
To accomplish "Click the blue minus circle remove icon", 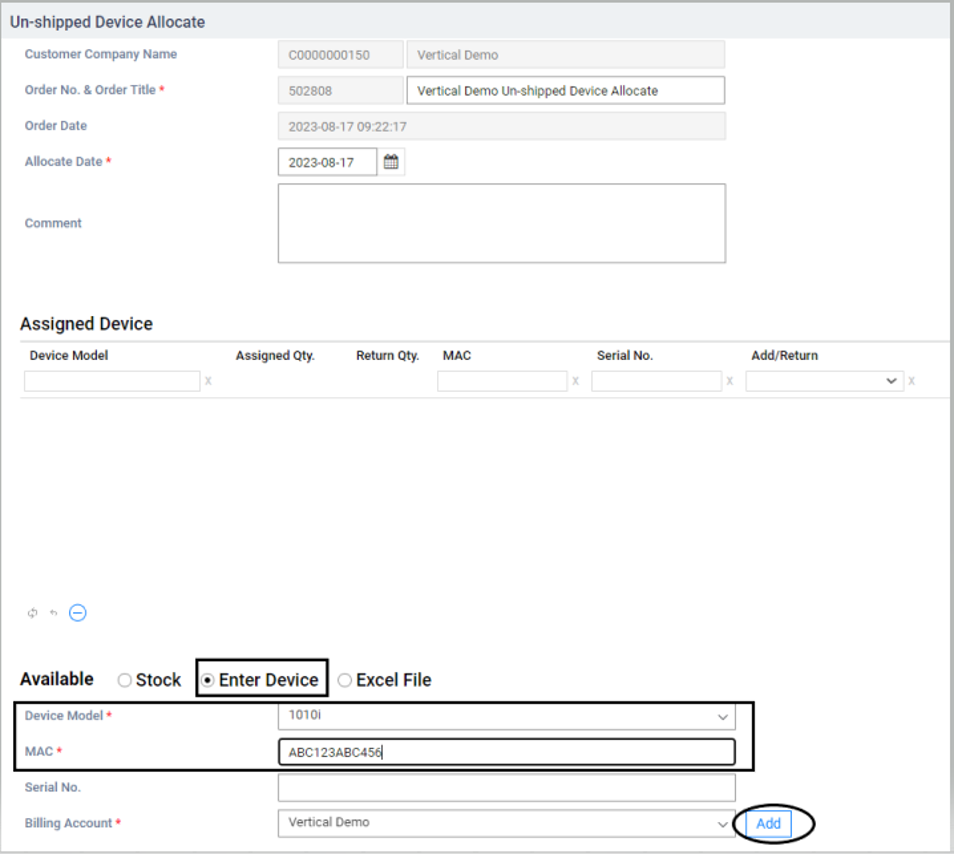I will tap(77, 613).
